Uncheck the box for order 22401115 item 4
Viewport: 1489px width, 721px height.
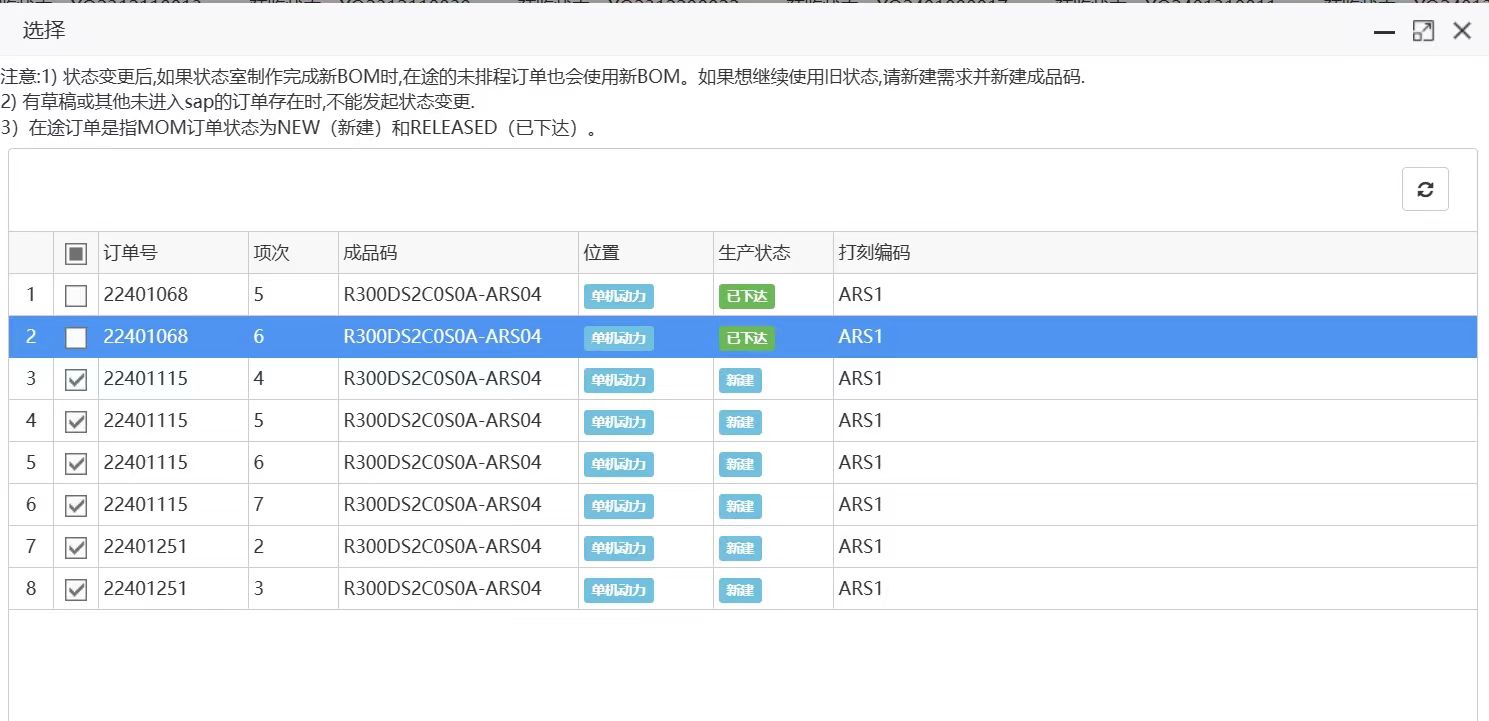(76, 379)
